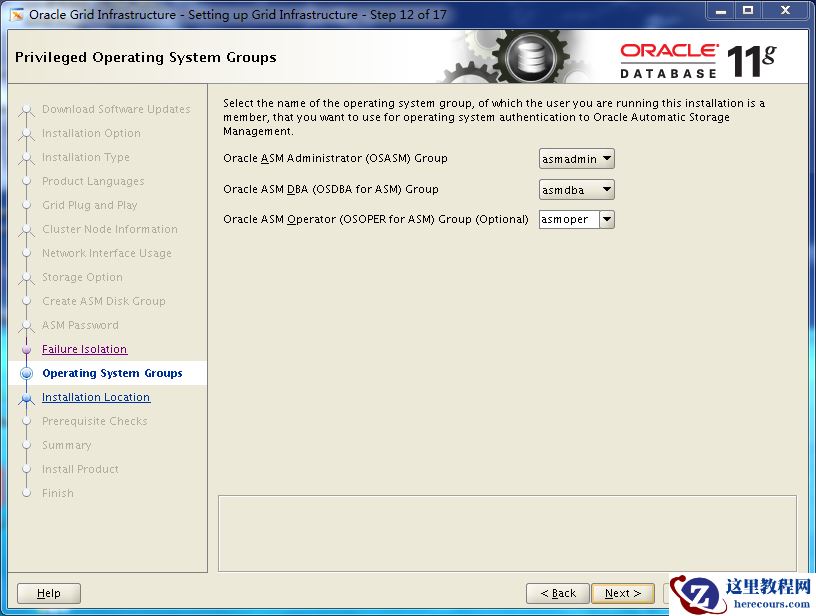The image size is (816, 616).
Task: Click the Grid Plug and Play step
Action: [x=90, y=205]
